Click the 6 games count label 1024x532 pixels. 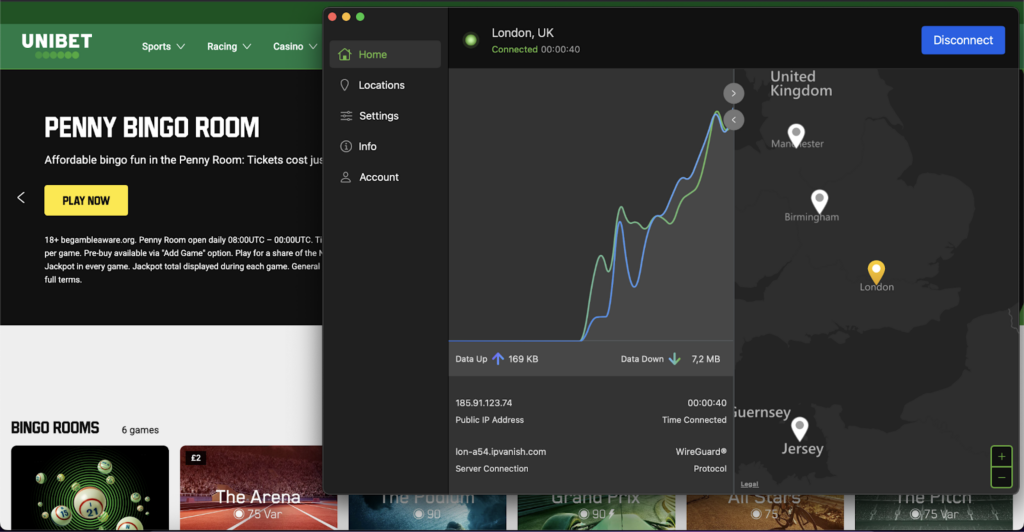click(140, 430)
